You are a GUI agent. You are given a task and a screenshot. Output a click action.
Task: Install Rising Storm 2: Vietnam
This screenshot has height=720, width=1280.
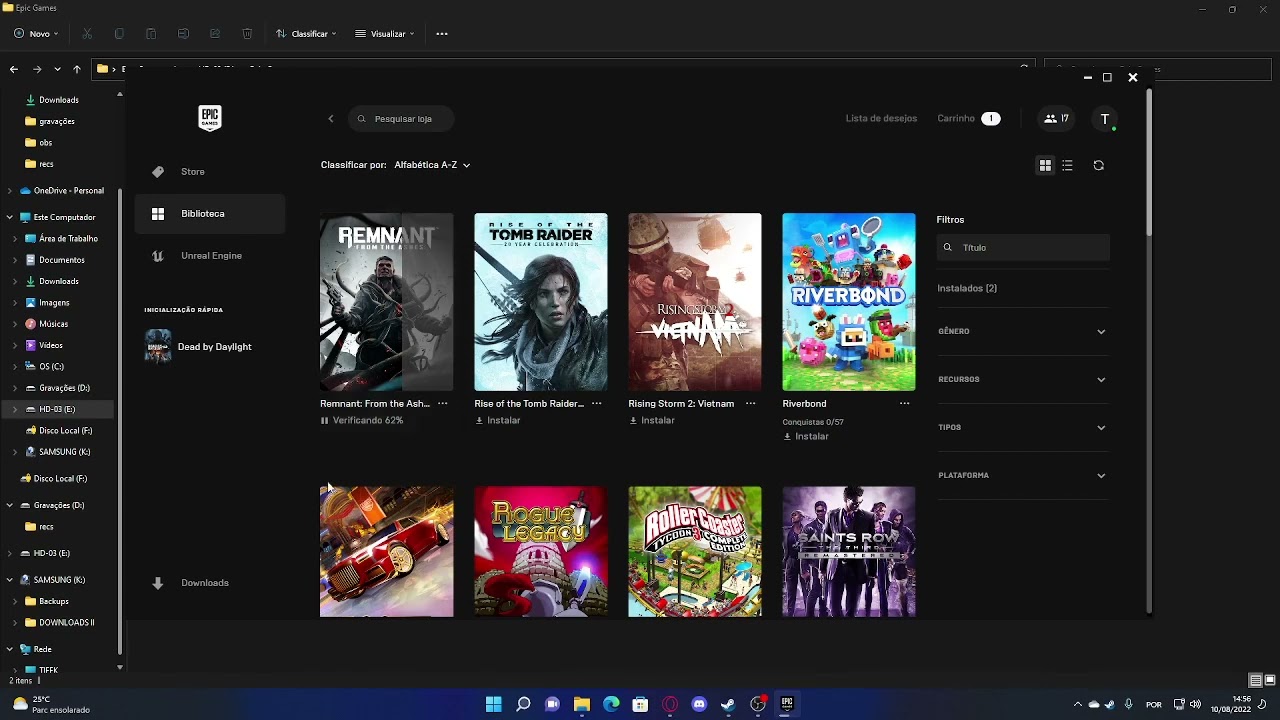coord(652,421)
